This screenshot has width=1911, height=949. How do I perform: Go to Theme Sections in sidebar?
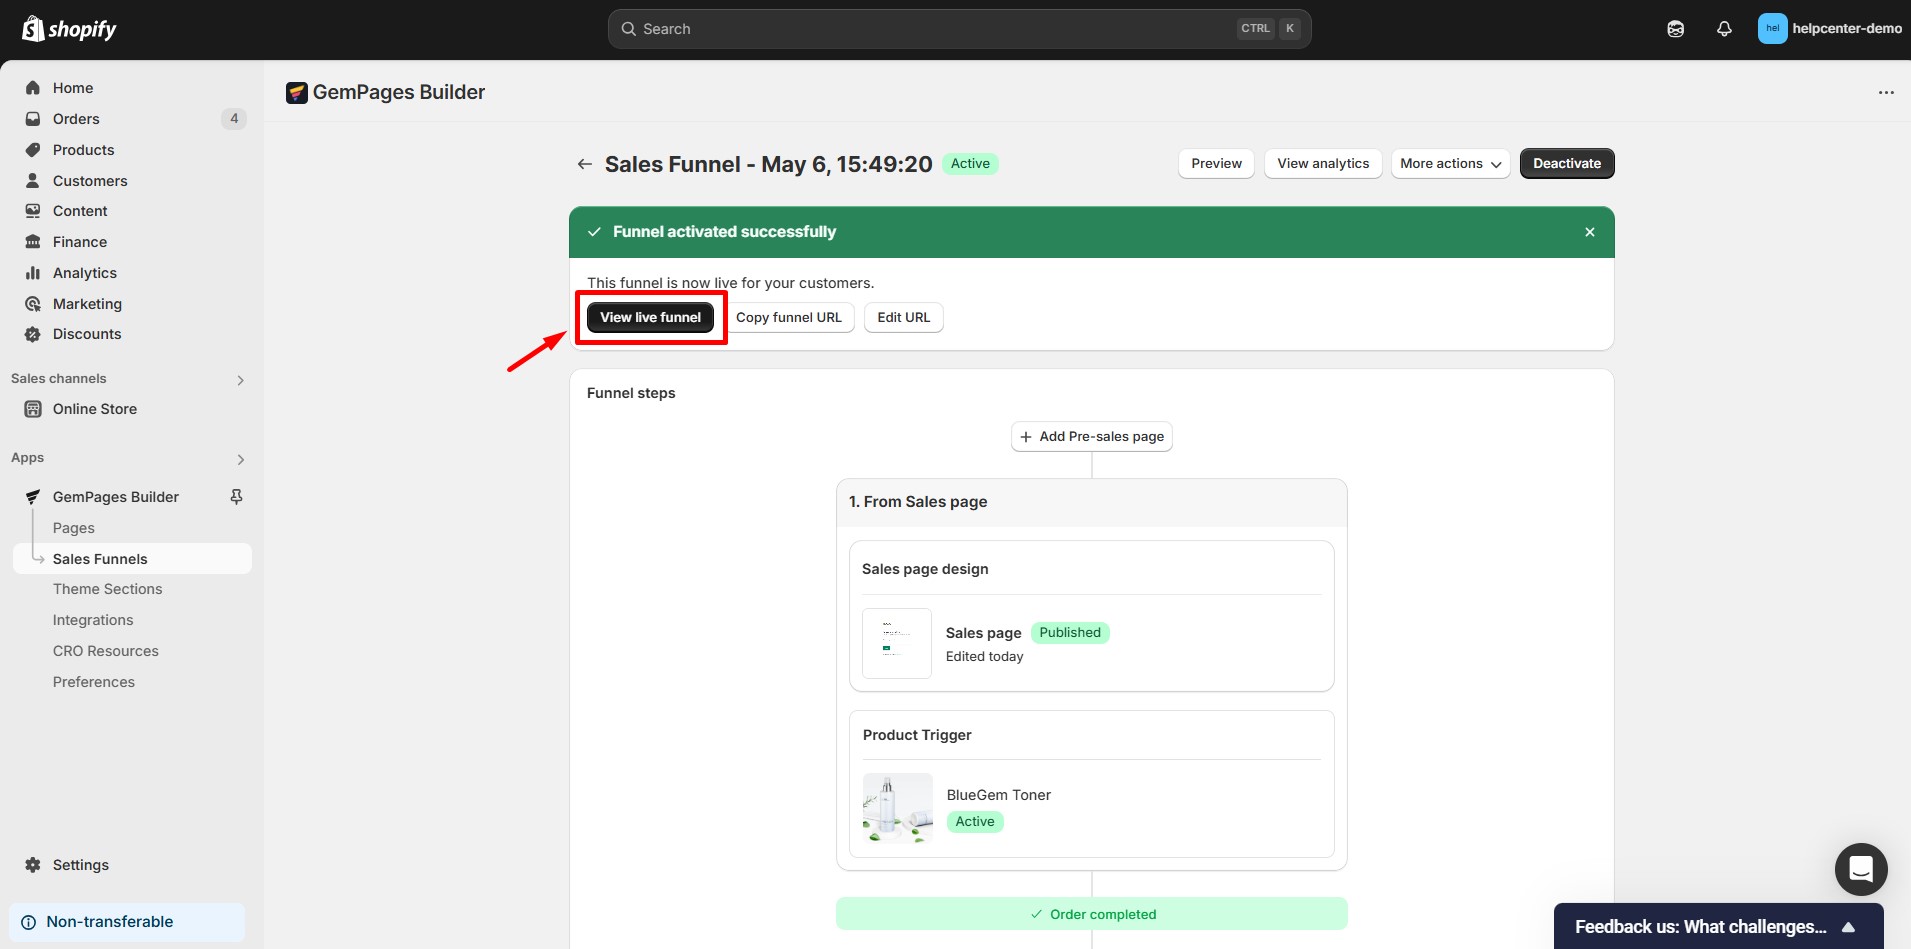(x=107, y=589)
